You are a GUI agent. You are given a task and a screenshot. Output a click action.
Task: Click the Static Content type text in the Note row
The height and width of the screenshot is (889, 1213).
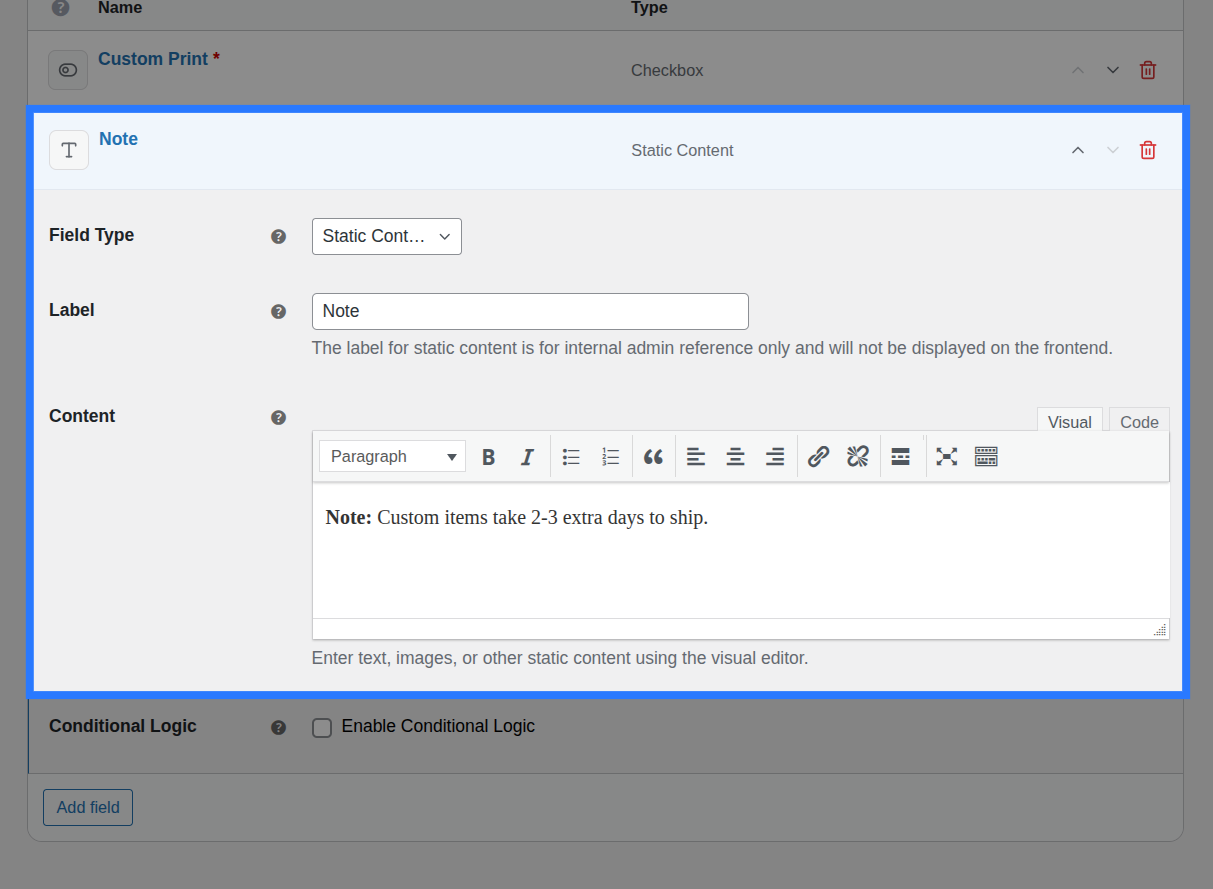click(682, 150)
